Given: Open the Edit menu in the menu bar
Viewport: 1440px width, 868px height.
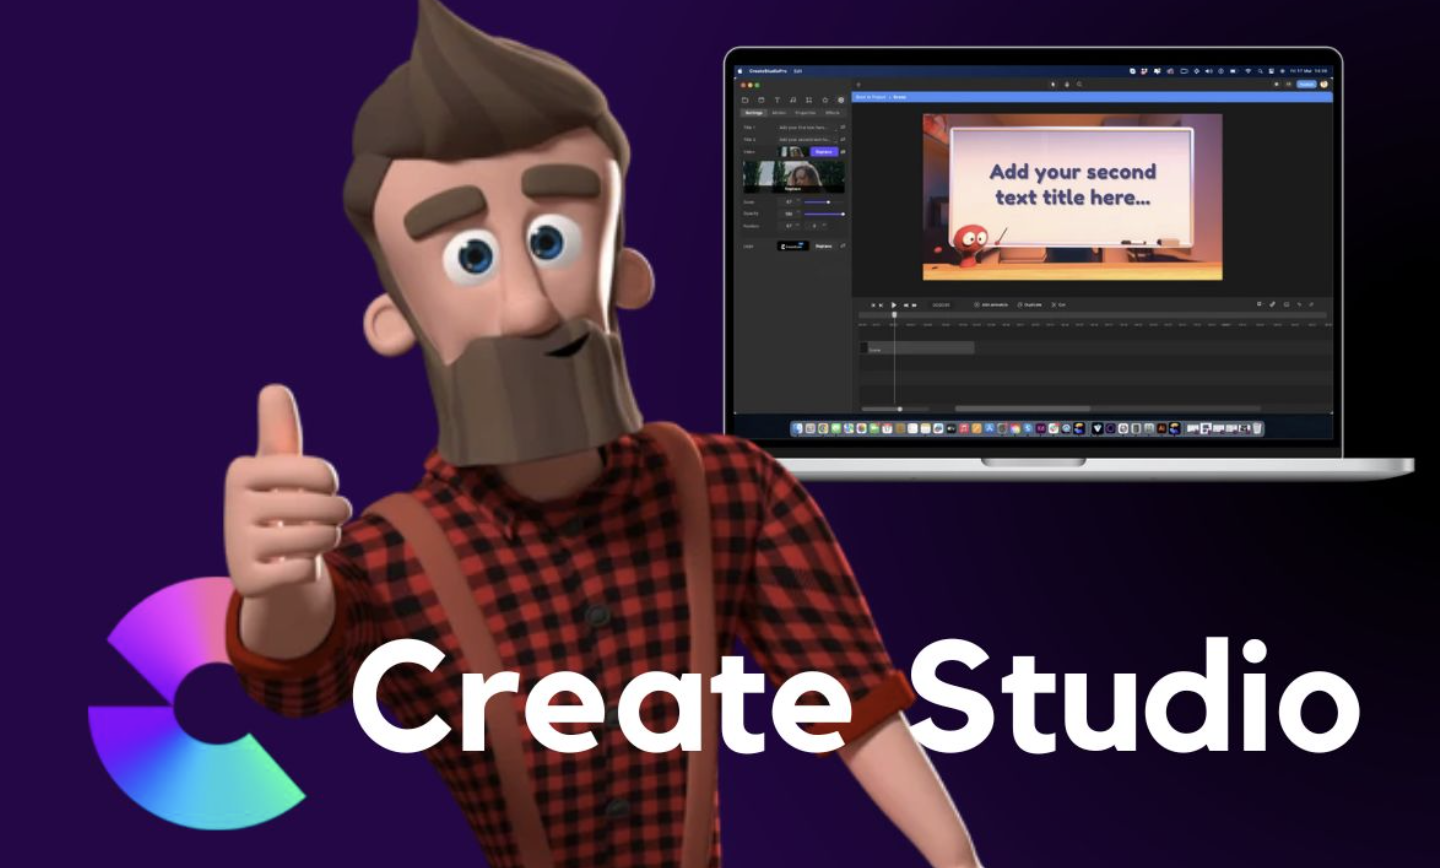Looking at the screenshot, I should point(798,71).
